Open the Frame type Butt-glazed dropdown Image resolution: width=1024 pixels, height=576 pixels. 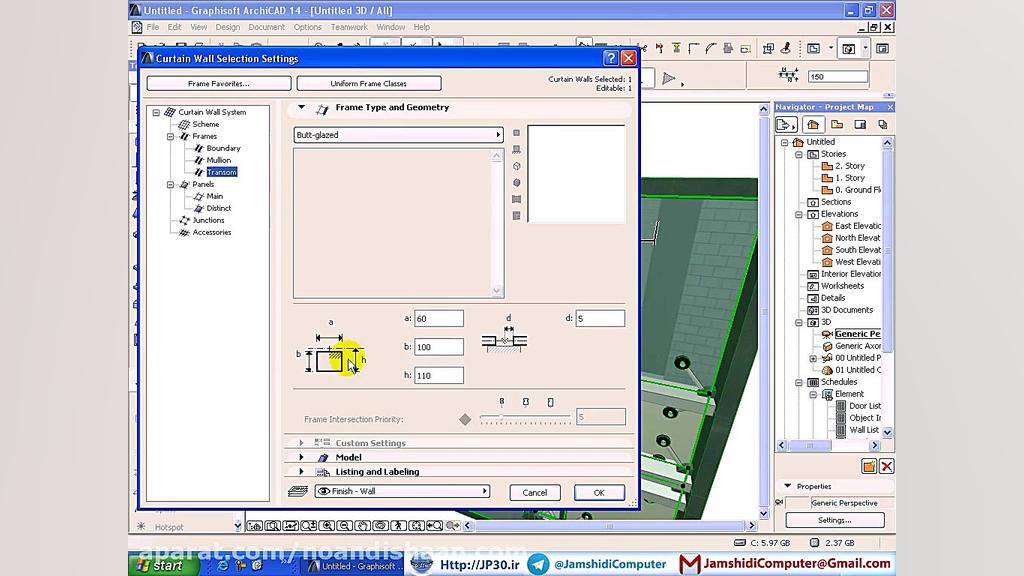pyautogui.click(x=398, y=135)
